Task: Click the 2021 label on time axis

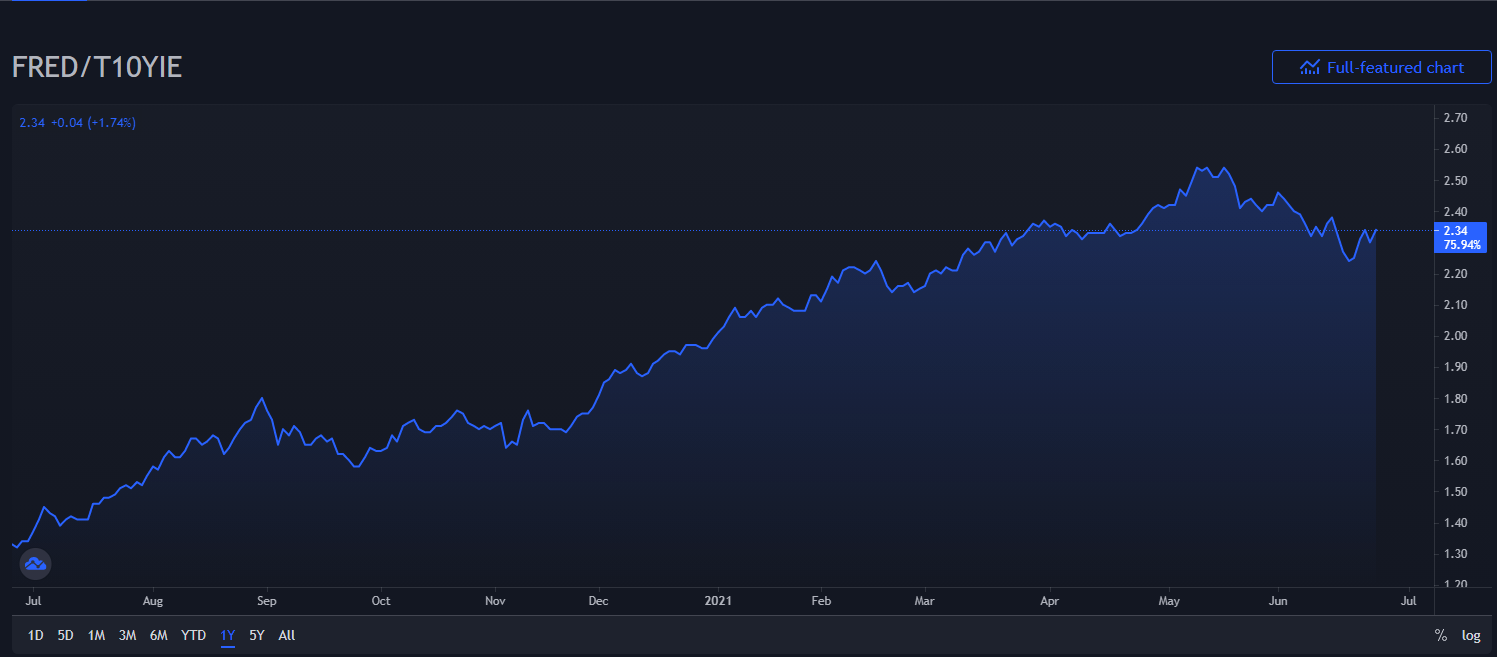Action: click(718, 601)
